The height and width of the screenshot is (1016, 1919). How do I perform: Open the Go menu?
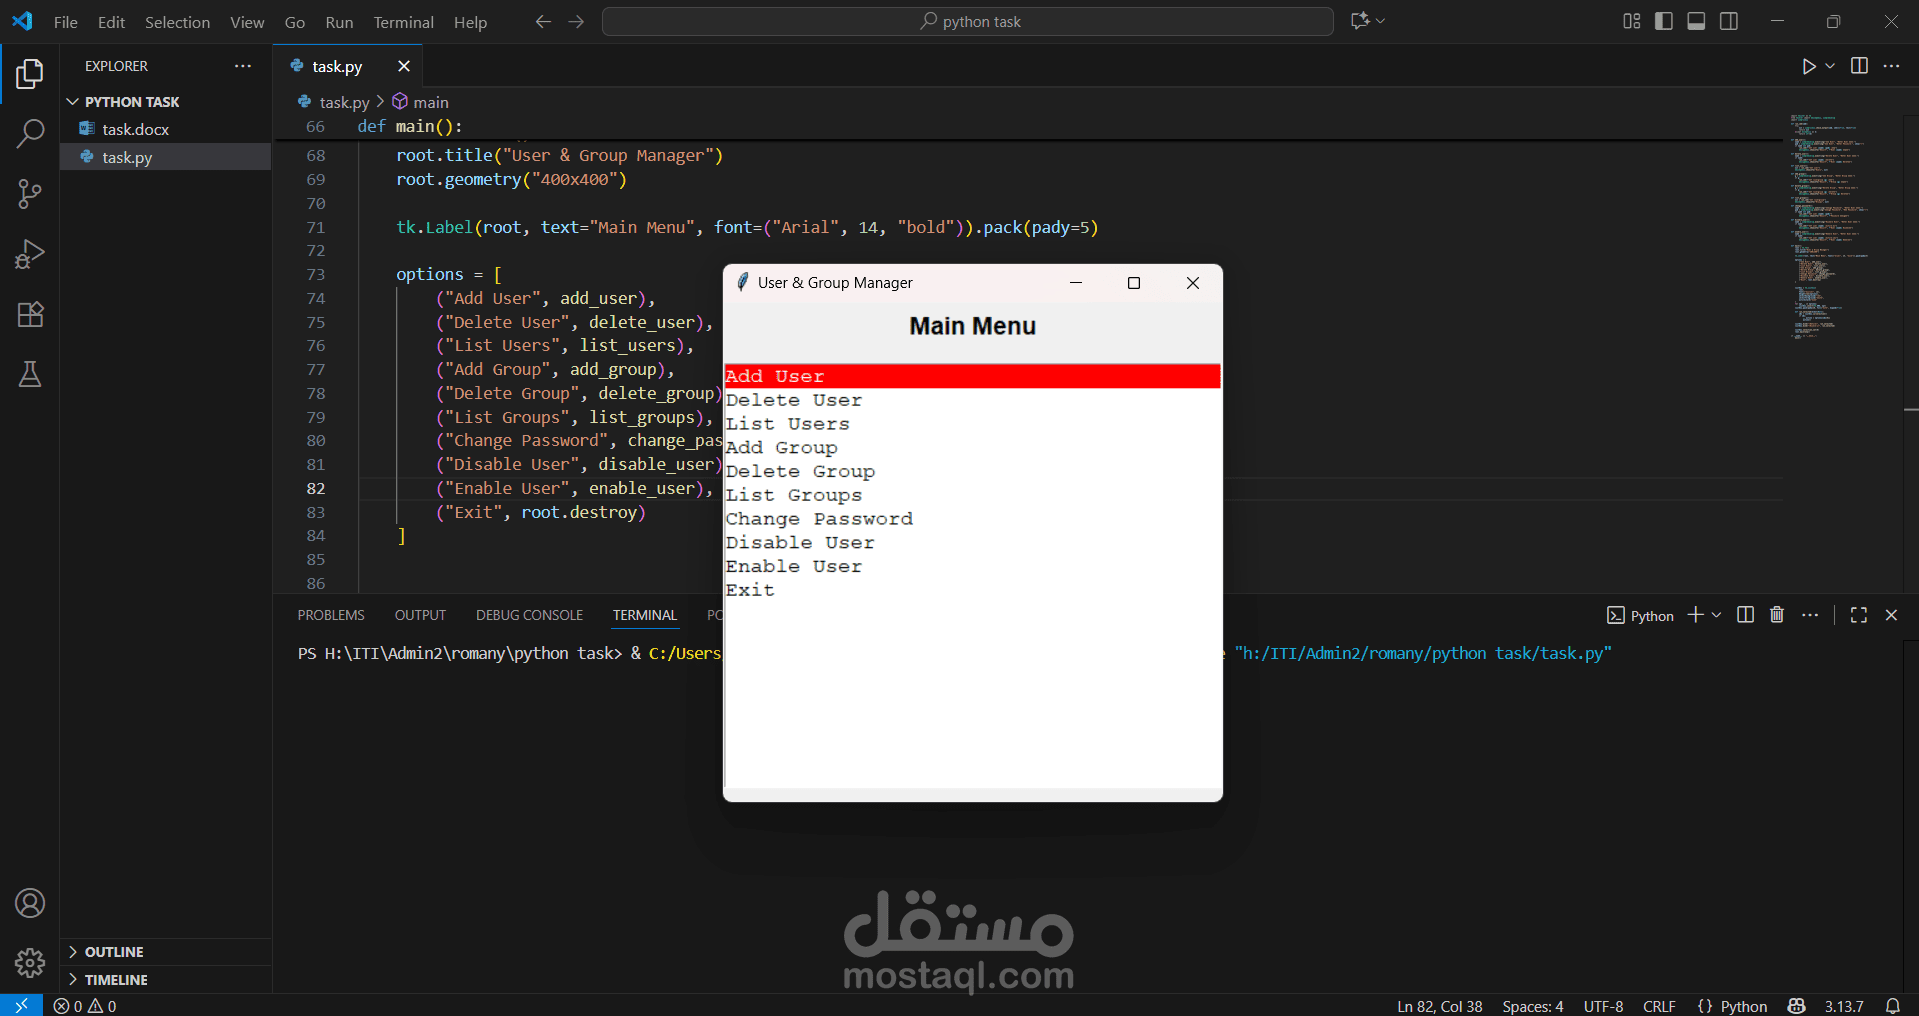click(x=295, y=22)
